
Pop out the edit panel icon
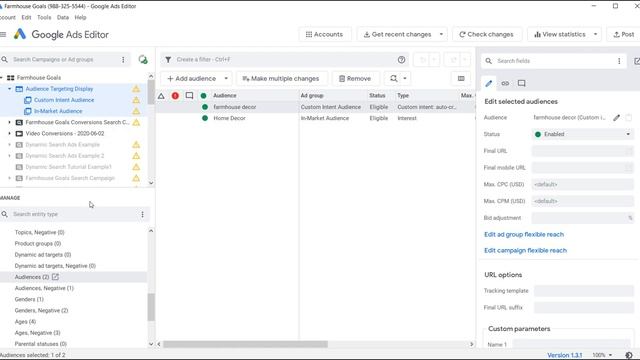coord(637,61)
